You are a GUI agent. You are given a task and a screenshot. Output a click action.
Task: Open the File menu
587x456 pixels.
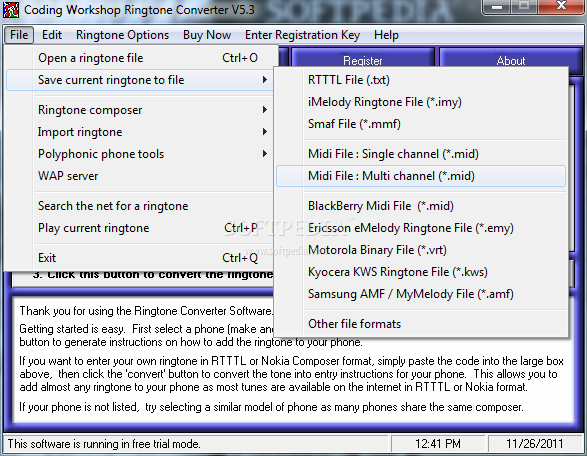click(19, 35)
